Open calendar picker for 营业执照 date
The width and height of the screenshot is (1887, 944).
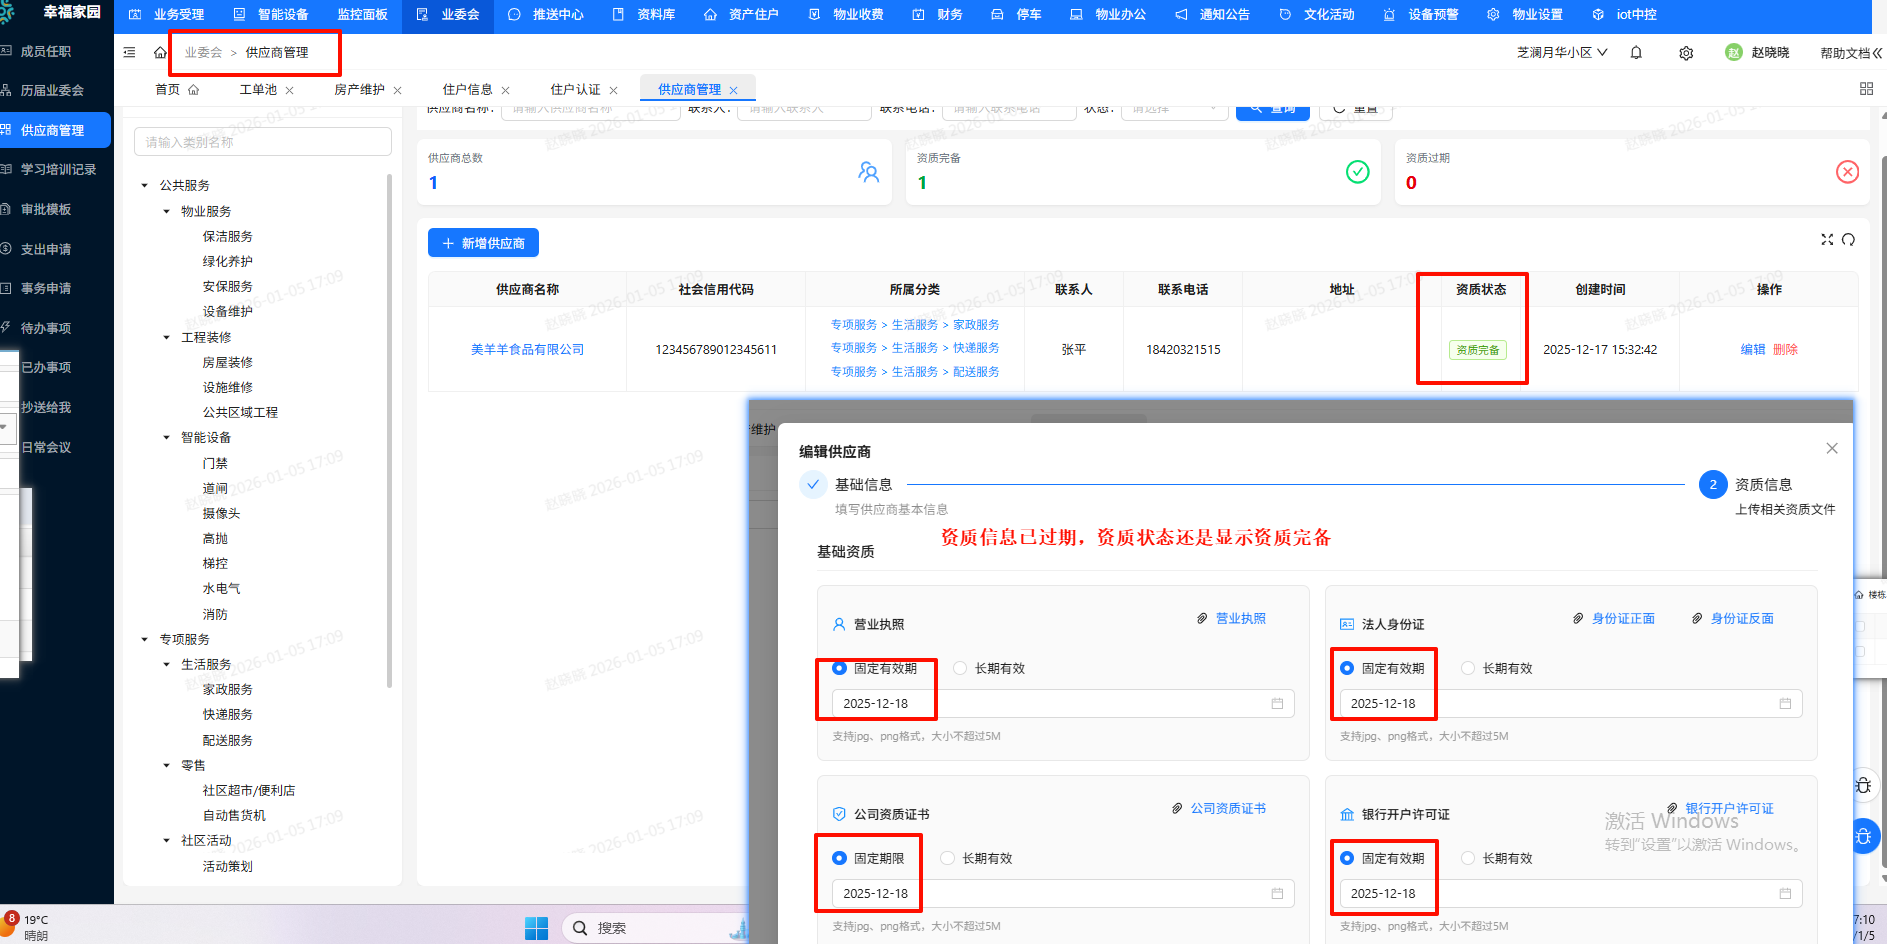click(x=1277, y=704)
